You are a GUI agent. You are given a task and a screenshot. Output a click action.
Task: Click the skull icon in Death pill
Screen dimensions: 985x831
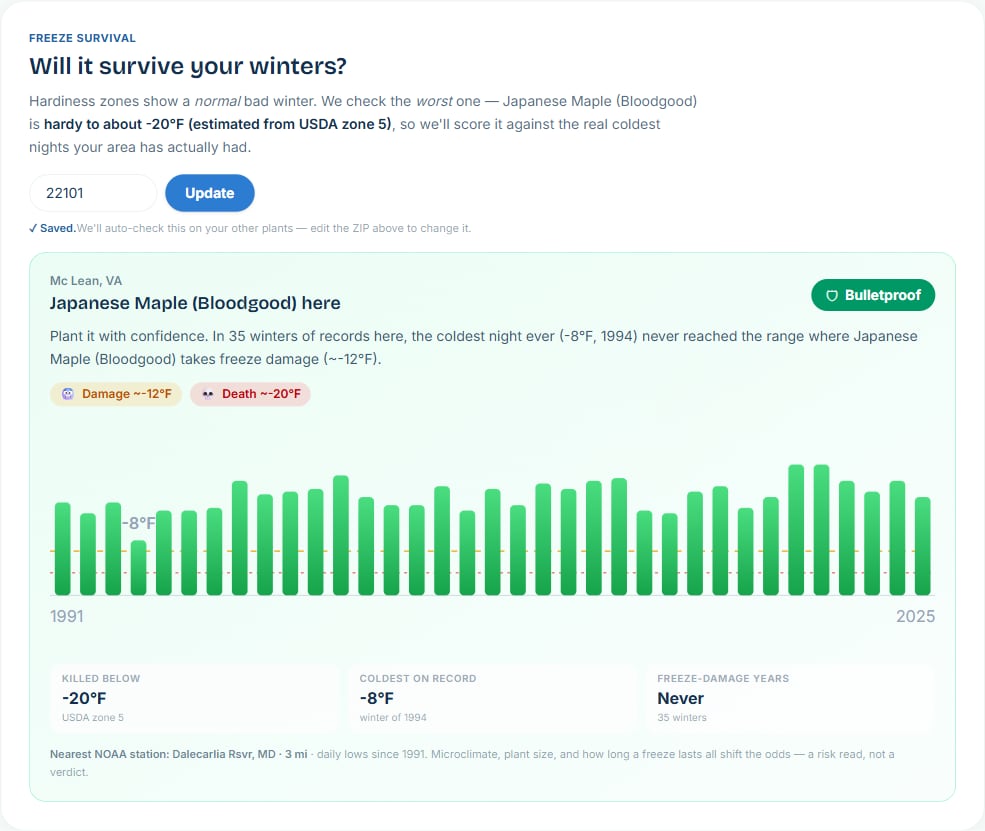[208, 394]
